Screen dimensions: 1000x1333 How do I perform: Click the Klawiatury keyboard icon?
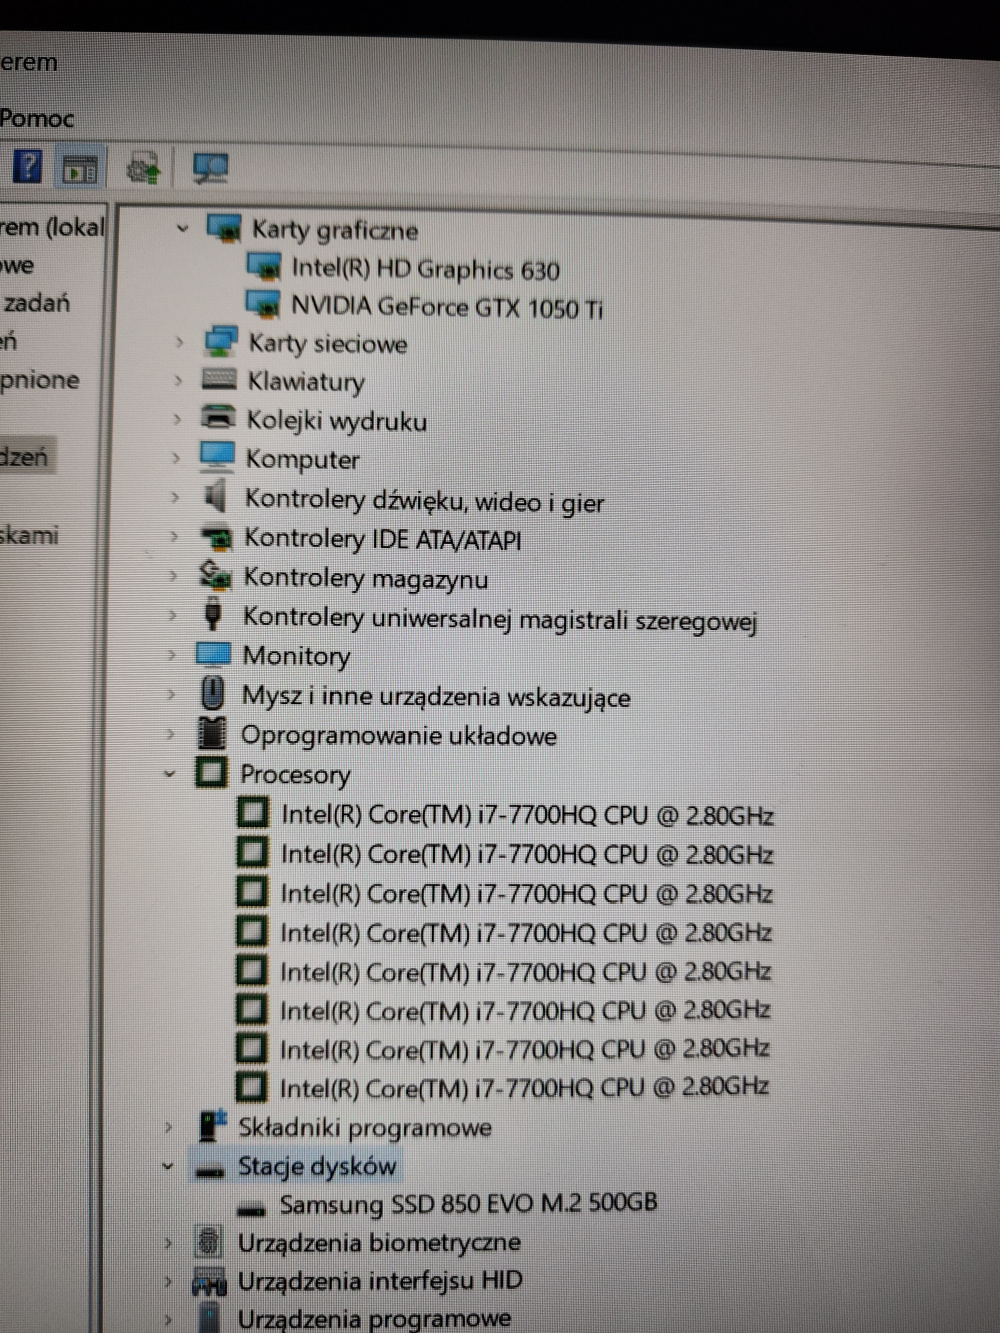[x=219, y=379]
